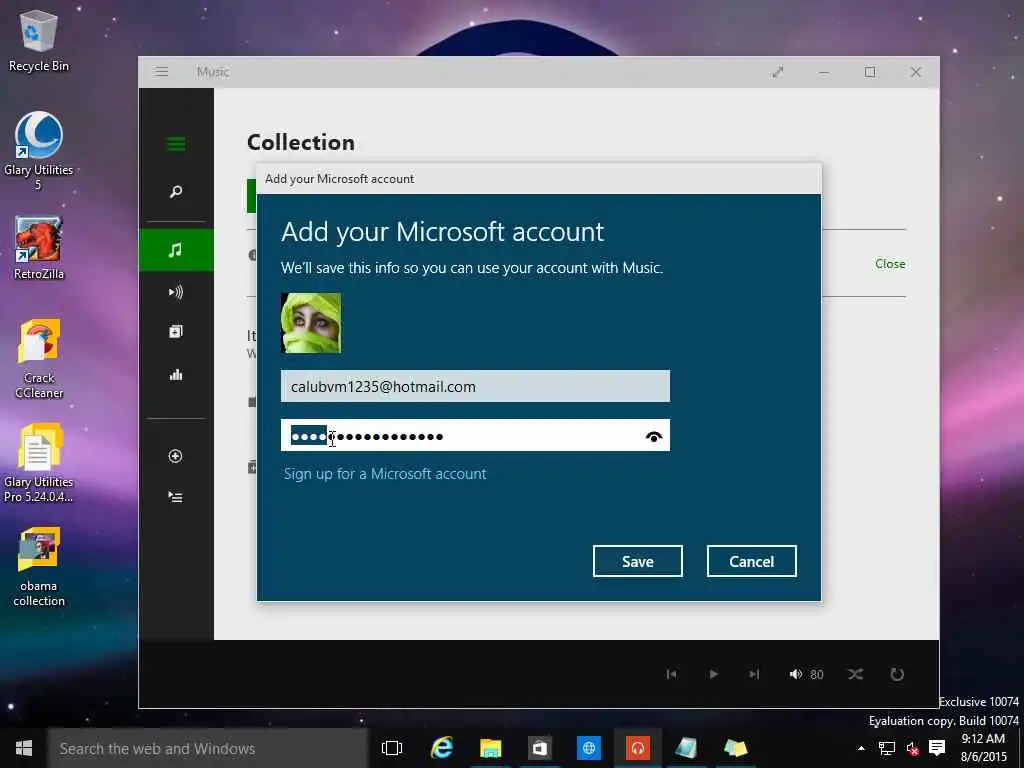The width and height of the screenshot is (1024, 768).
Task: Create new playlist with plus icon
Action: tap(176, 456)
